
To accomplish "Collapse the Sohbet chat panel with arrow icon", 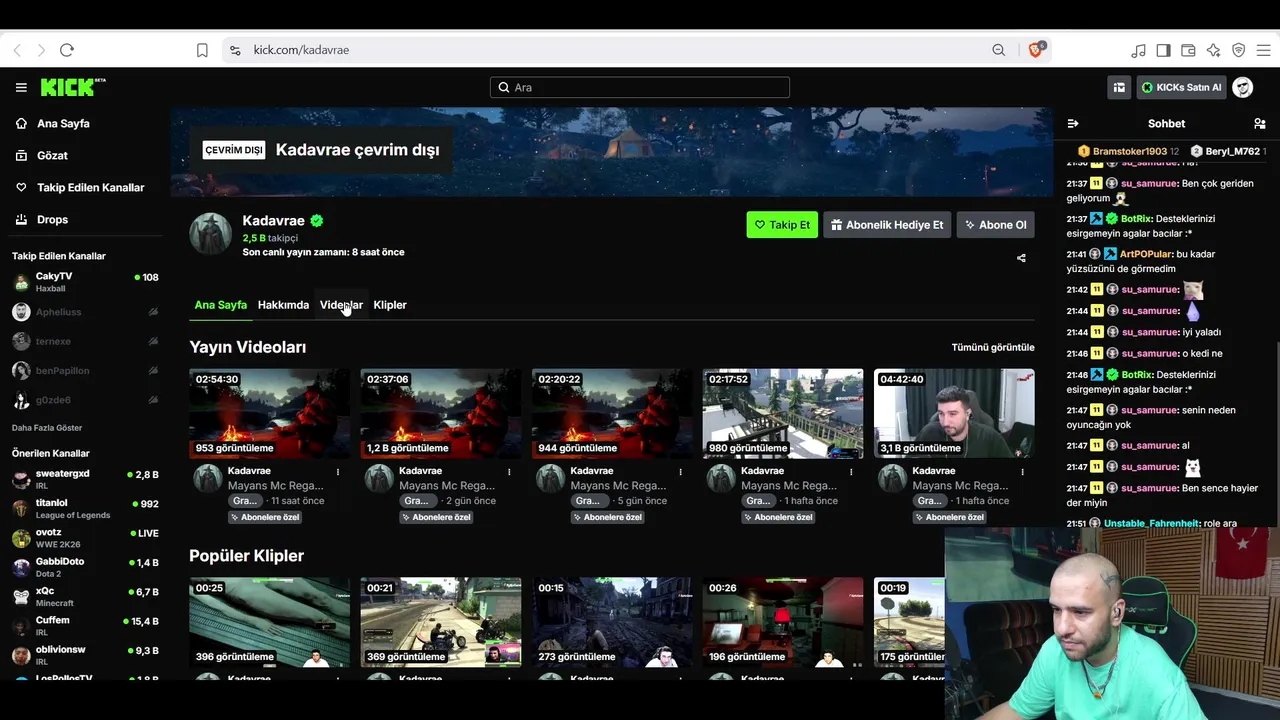I will coord(1073,124).
